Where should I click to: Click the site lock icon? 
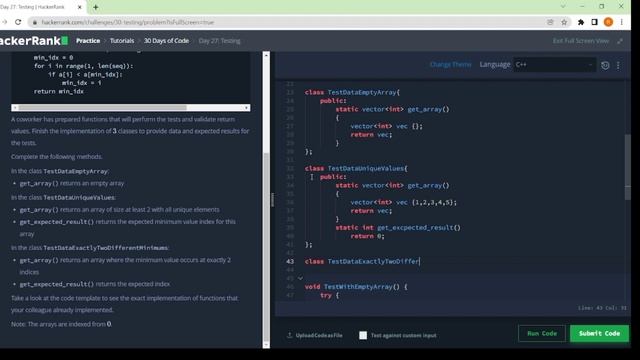coord(35,22)
